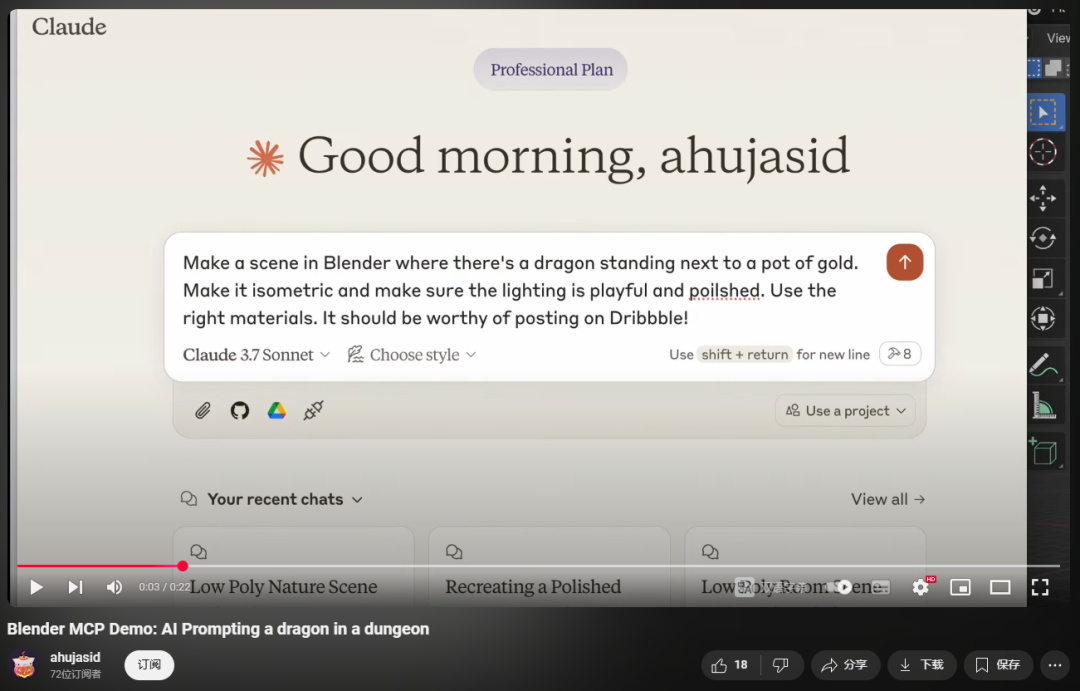This screenshot has width=1080, height=691.
Task: Click the ahujasid channel avatar
Action: (24, 665)
